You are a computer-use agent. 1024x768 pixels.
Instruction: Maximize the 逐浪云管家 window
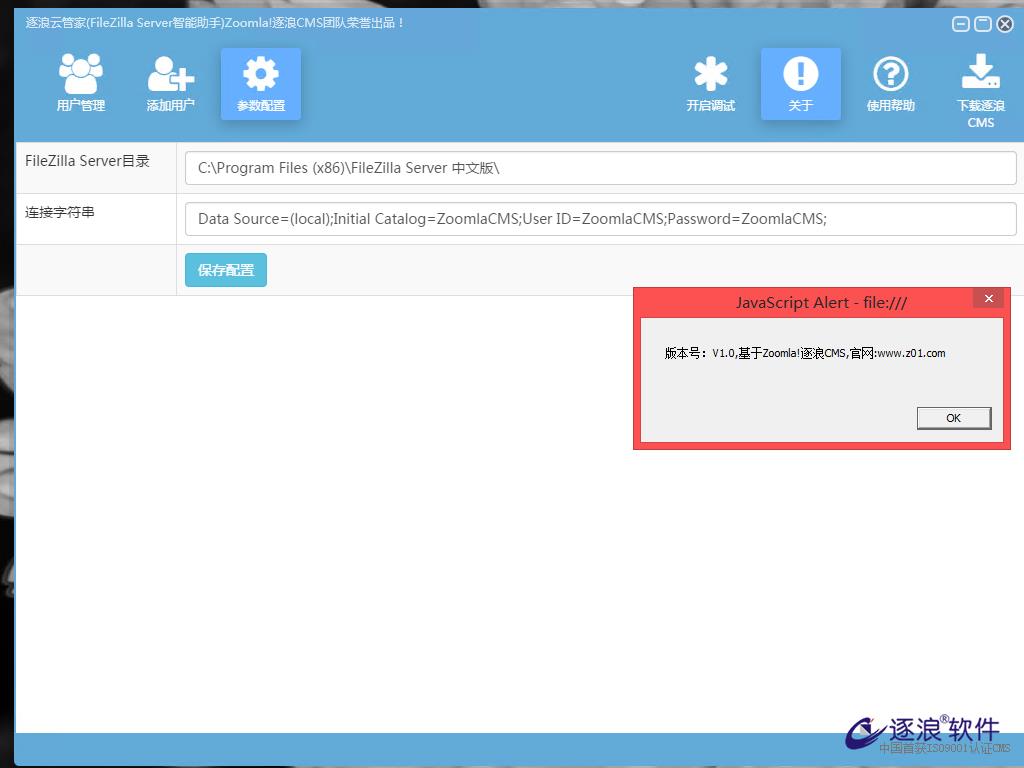pyautogui.click(x=983, y=24)
